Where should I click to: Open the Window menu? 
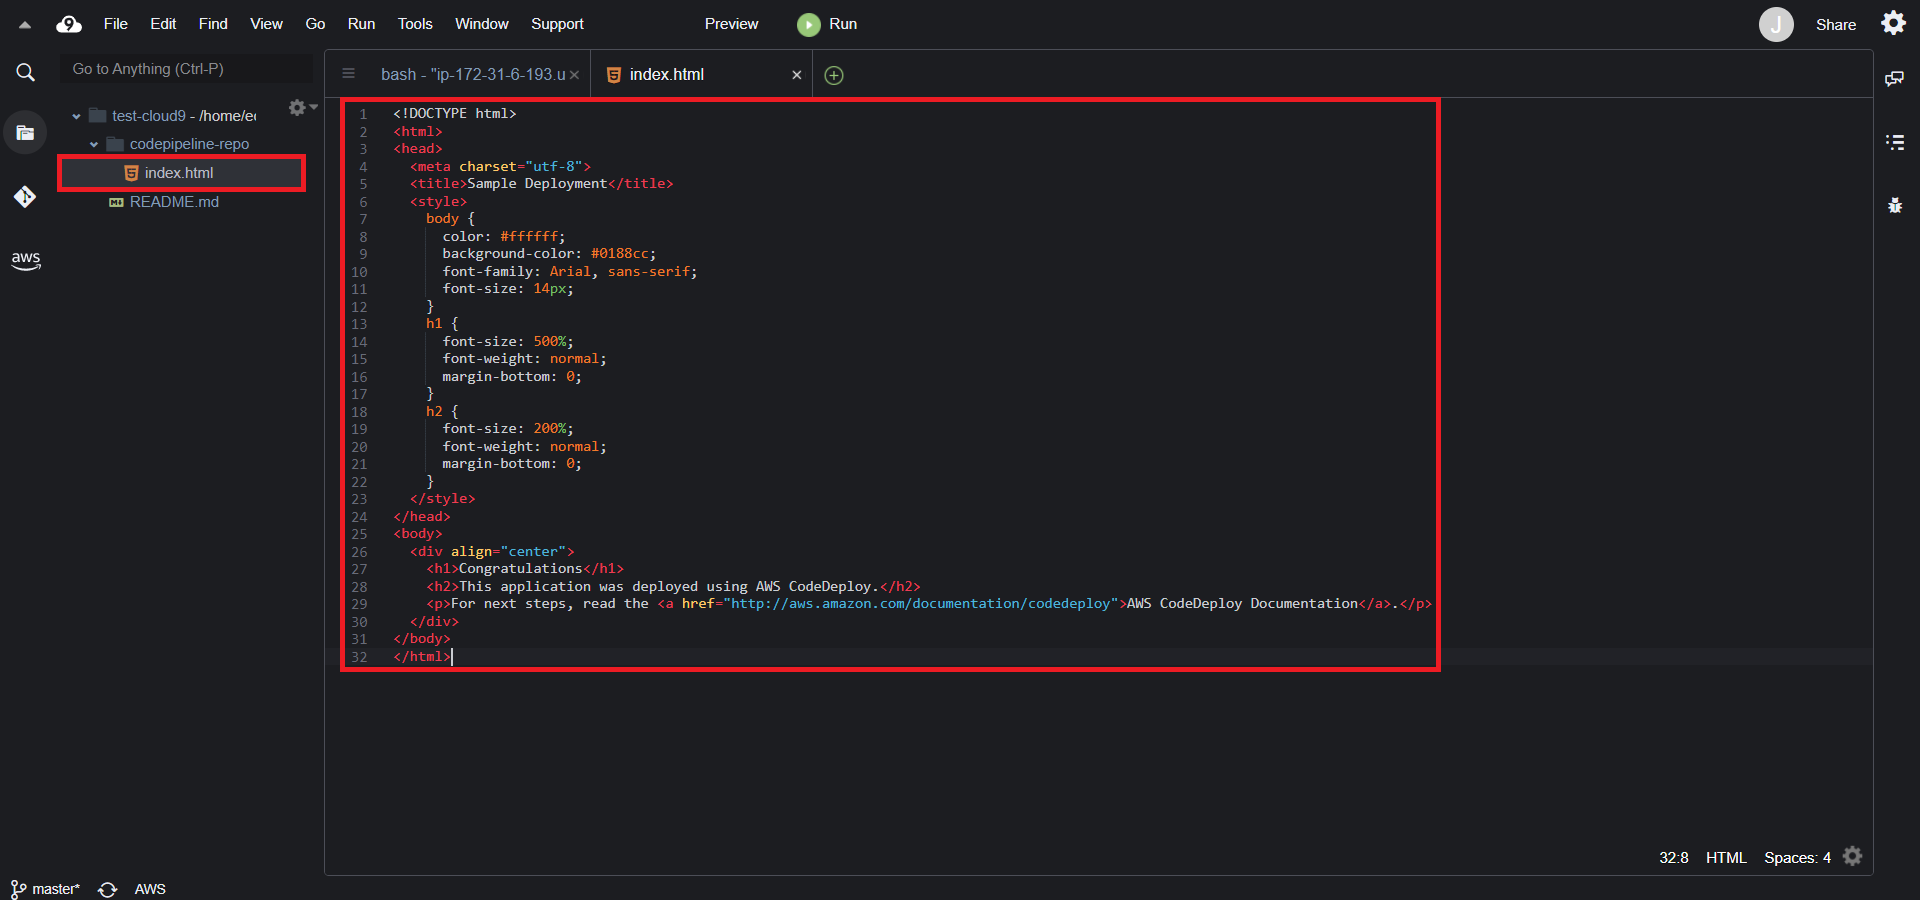pos(482,24)
